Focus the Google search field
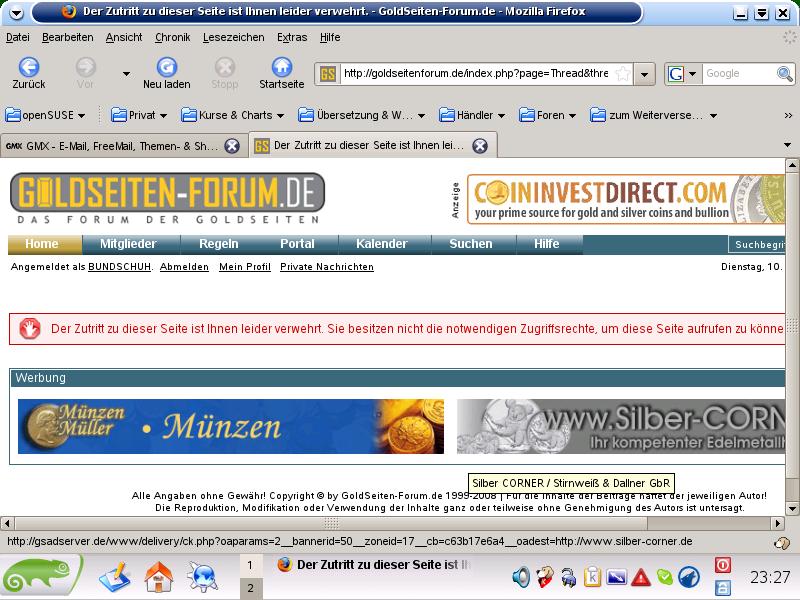800x600 pixels. (739, 74)
